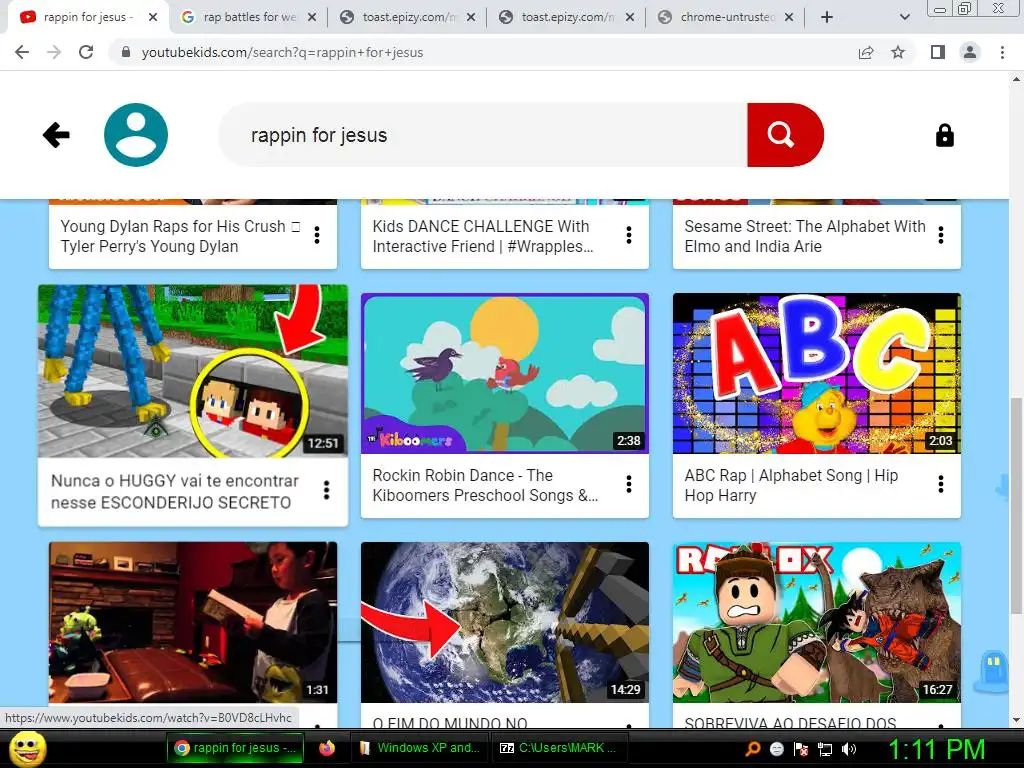Click the scrollbar down arrow
Image resolution: width=1024 pixels, height=768 pixels.
(1016, 720)
